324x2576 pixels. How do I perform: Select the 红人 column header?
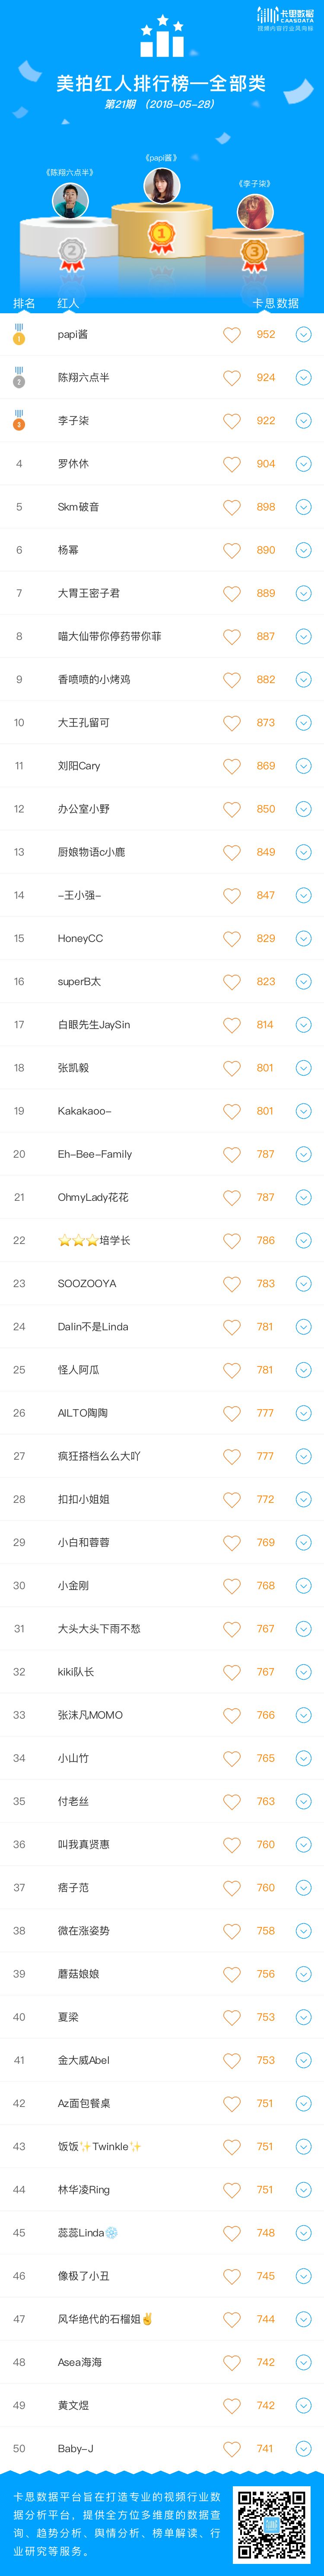(68, 303)
